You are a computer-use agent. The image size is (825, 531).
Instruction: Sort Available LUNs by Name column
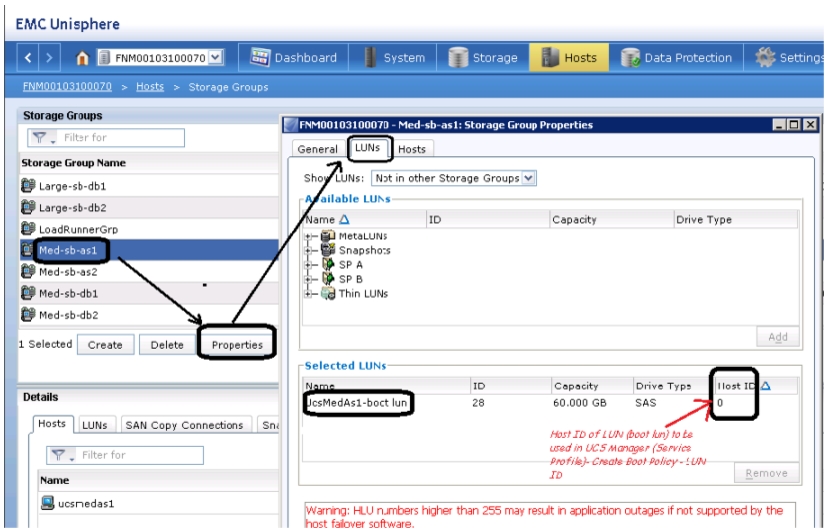point(364,219)
